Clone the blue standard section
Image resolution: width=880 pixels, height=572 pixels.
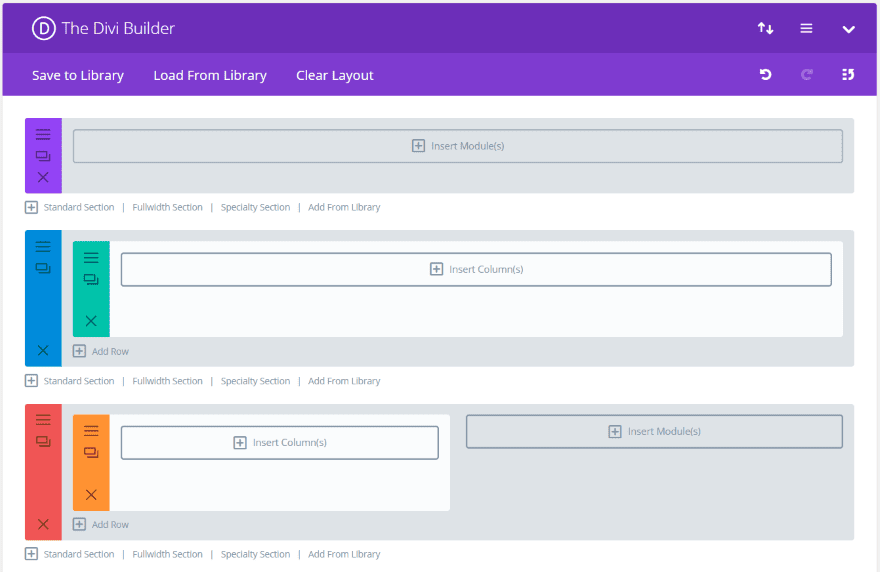43,268
